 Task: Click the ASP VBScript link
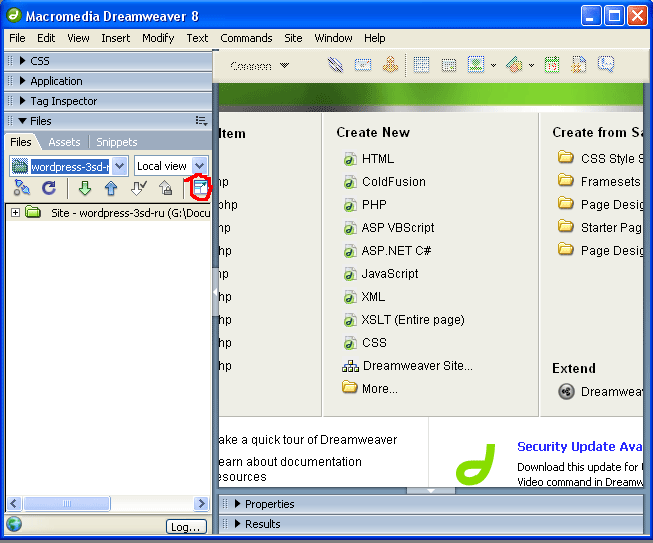(x=398, y=228)
